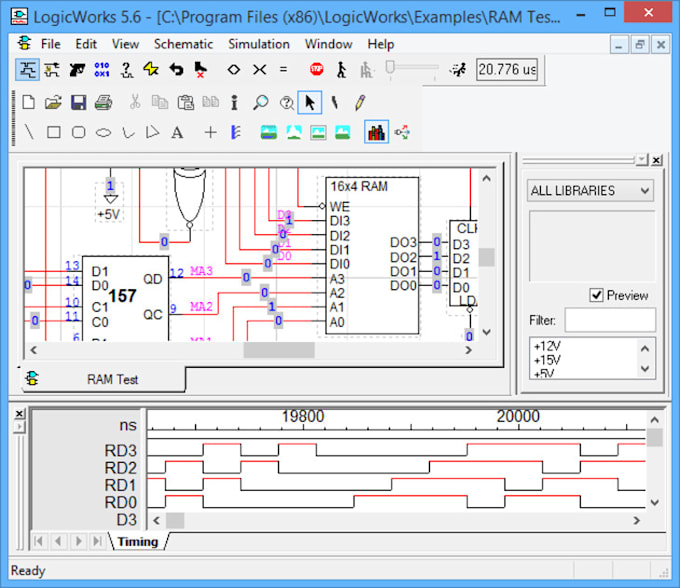Click the equals sign toolbar icon
680x588 pixels.
point(284,69)
